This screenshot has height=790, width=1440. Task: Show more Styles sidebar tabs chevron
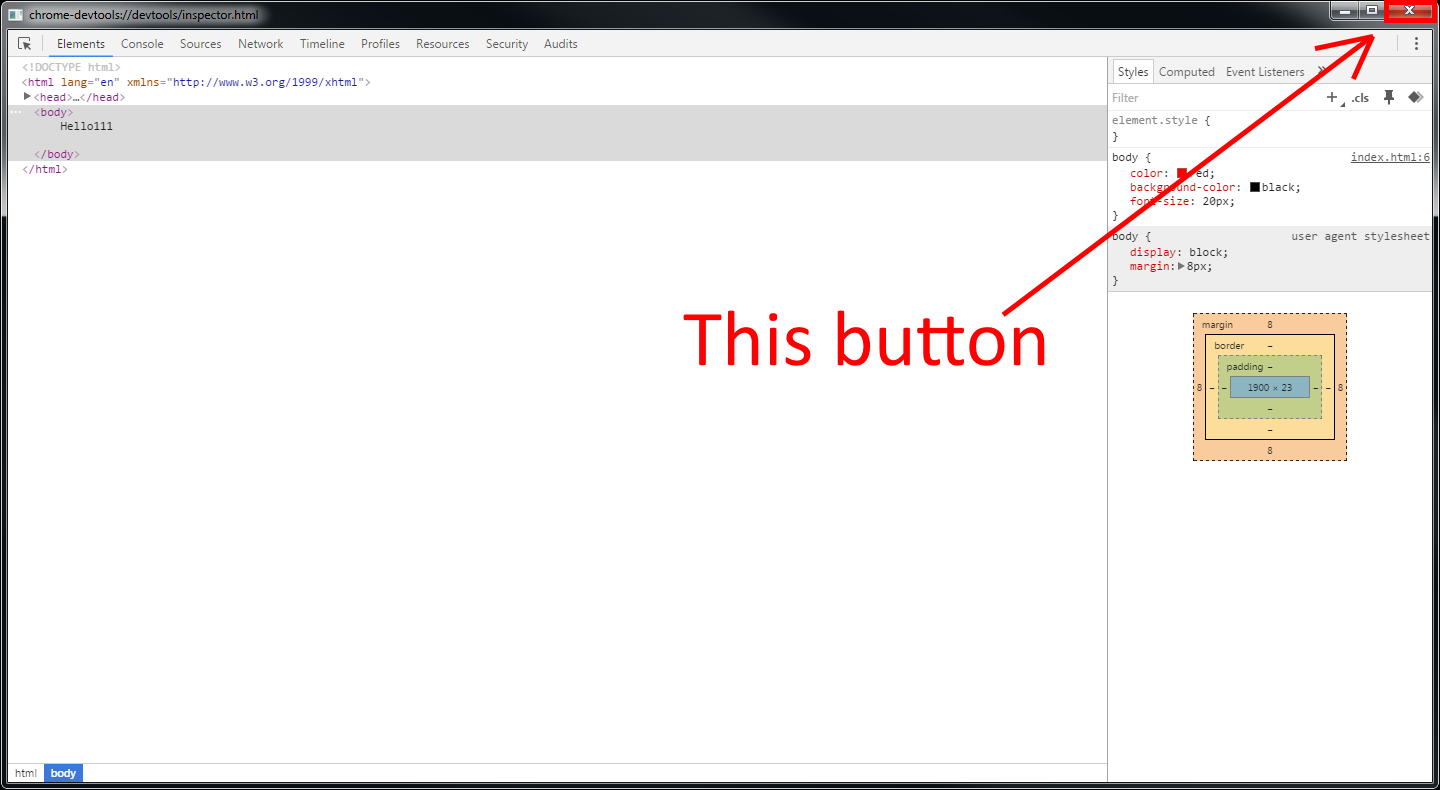click(x=1320, y=72)
